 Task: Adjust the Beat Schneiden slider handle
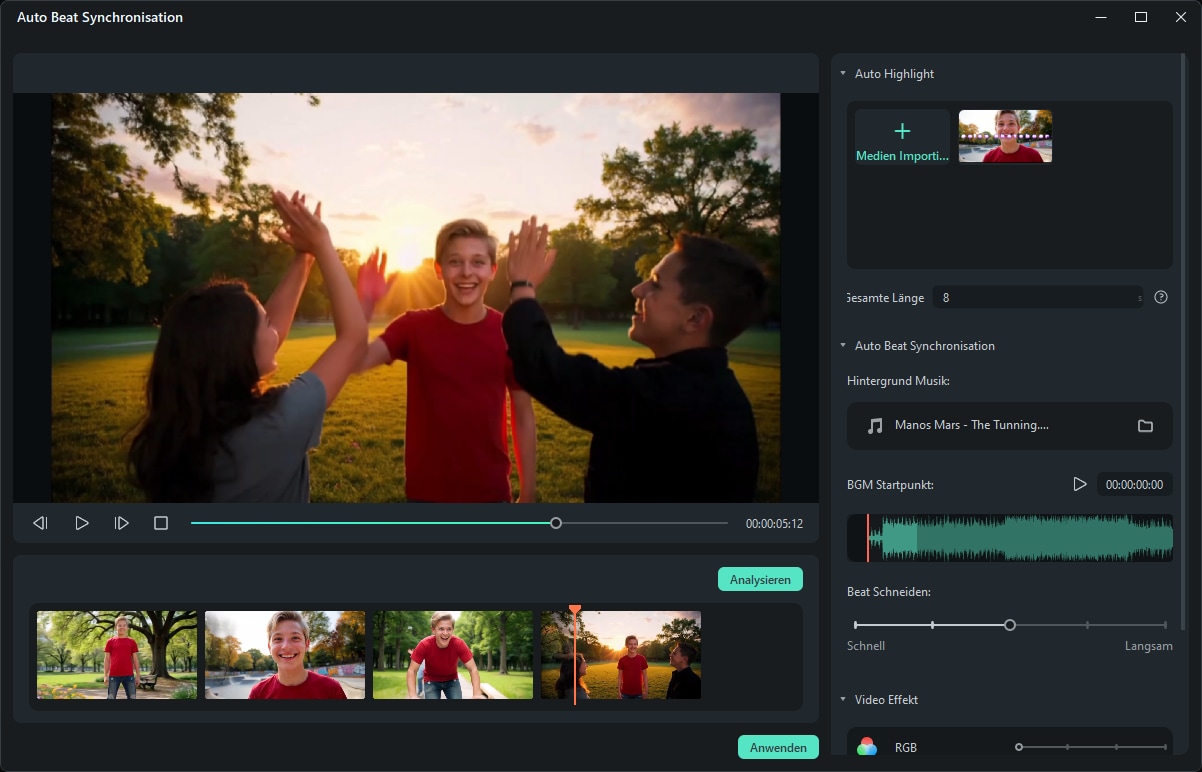(1009, 624)
